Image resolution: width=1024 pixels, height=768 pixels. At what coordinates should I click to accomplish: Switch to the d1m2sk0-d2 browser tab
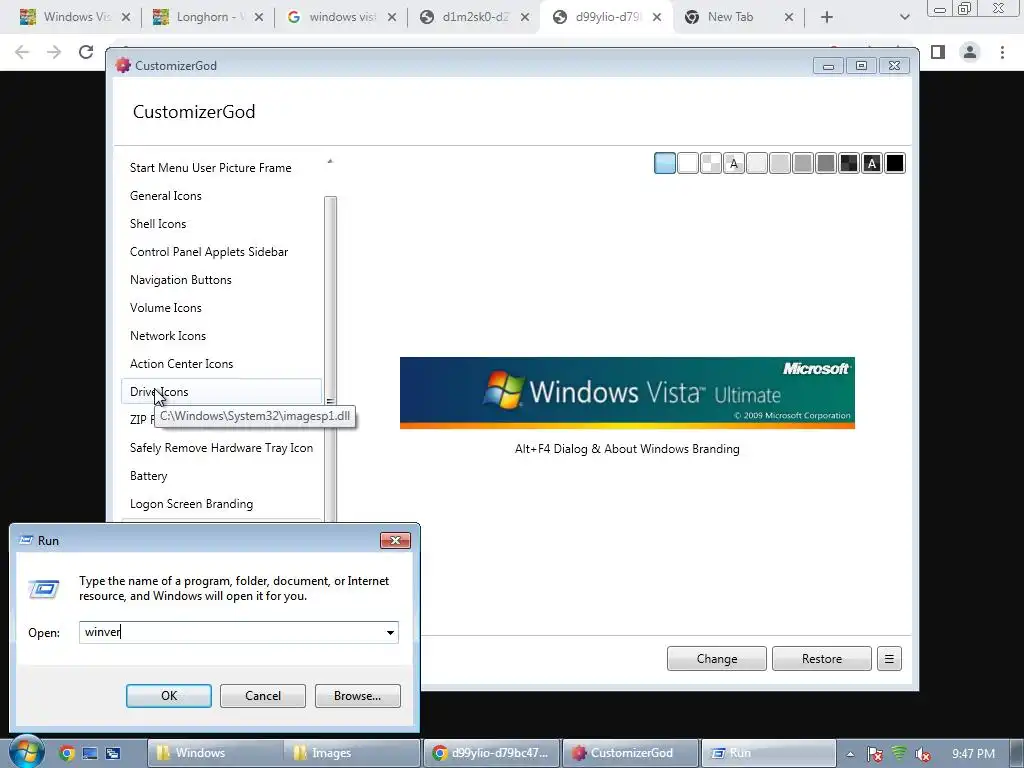(474, 17)
